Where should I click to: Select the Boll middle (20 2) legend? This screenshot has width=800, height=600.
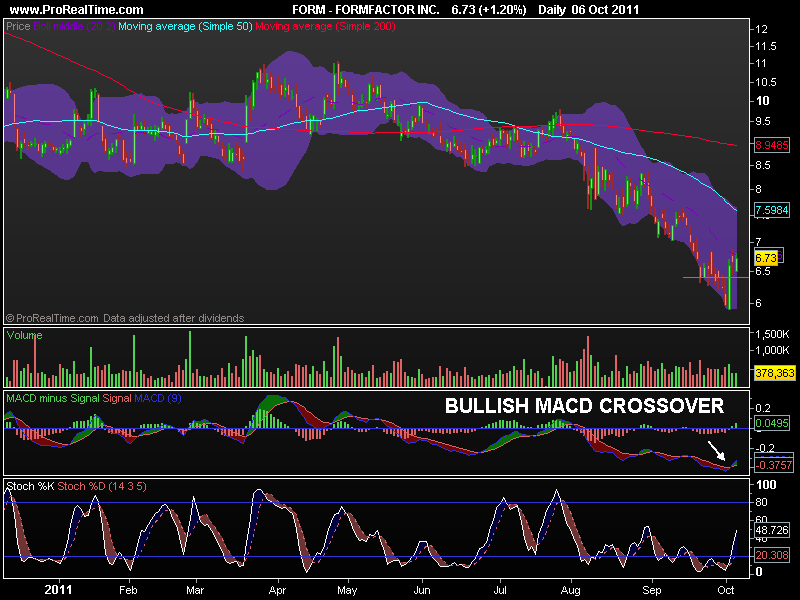click(74, 26)
